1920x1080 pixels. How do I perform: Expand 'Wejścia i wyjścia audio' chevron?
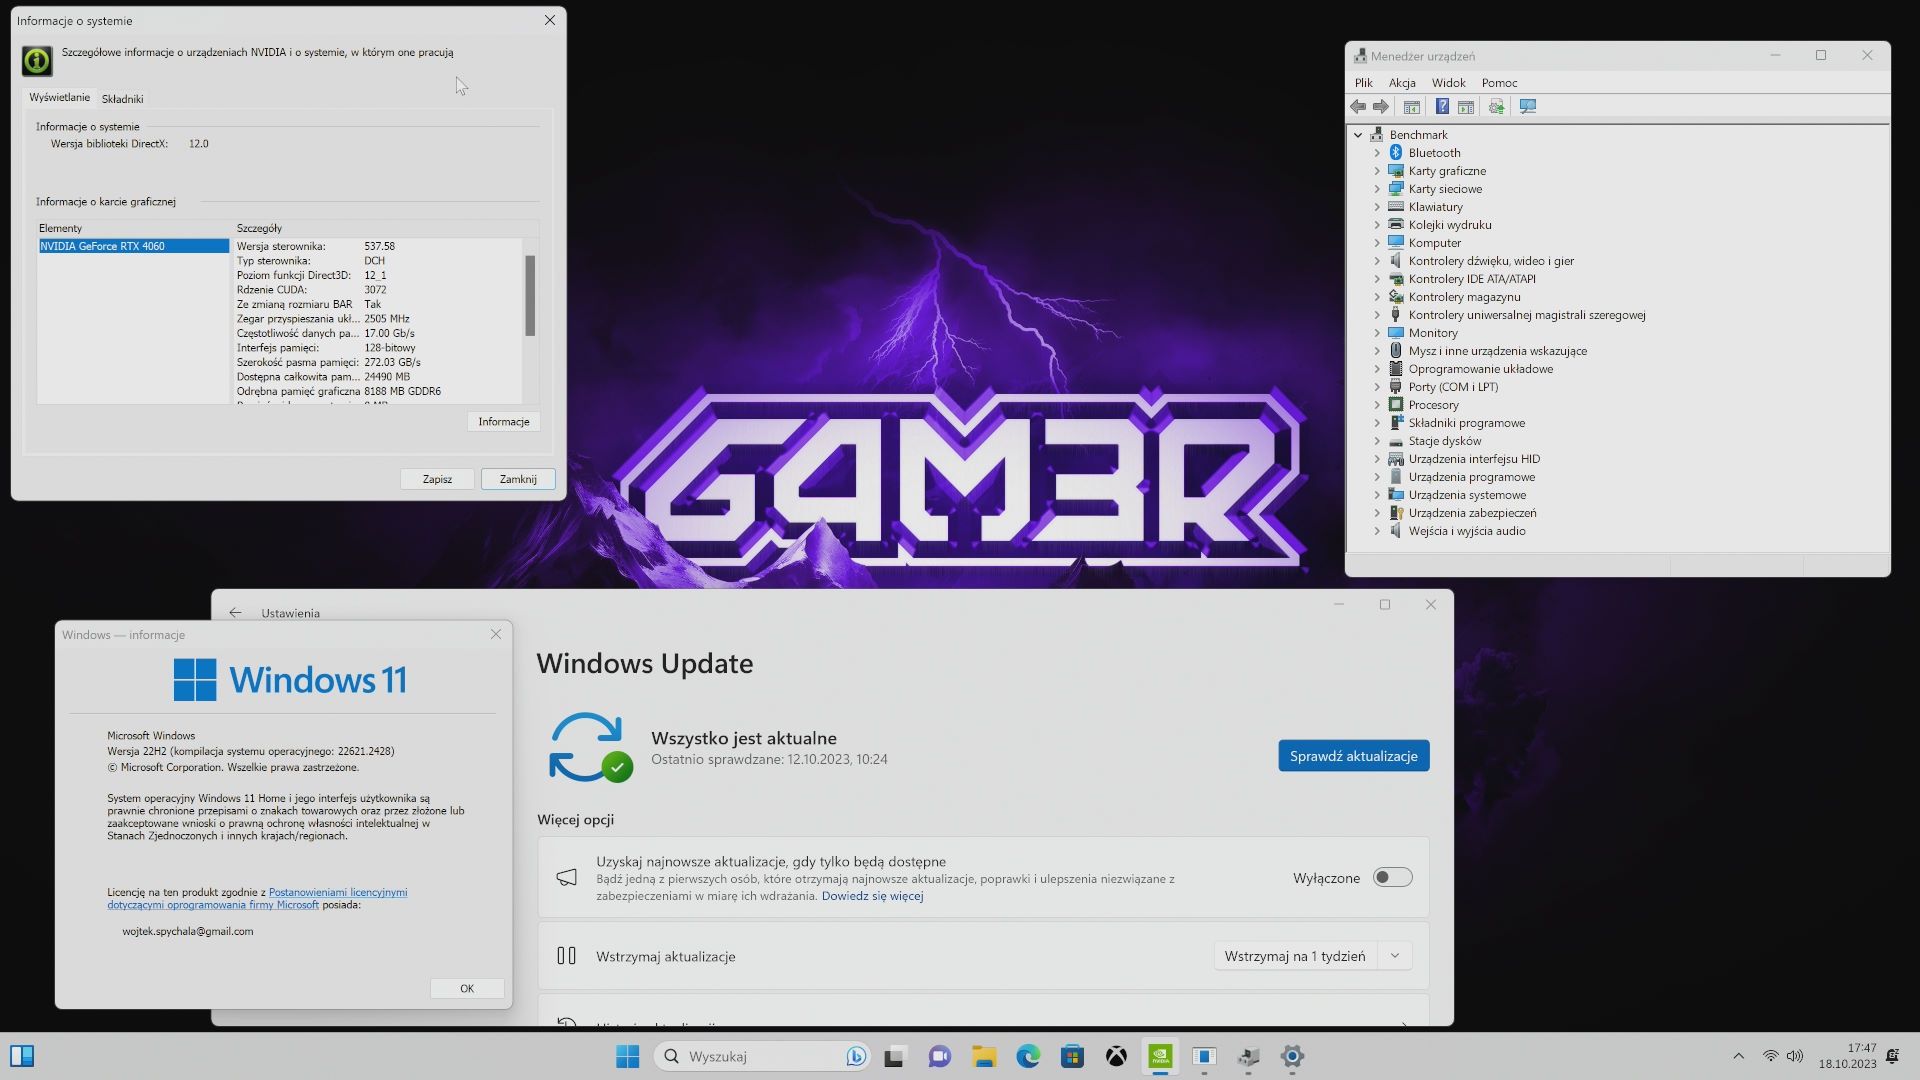(1377, 531)
